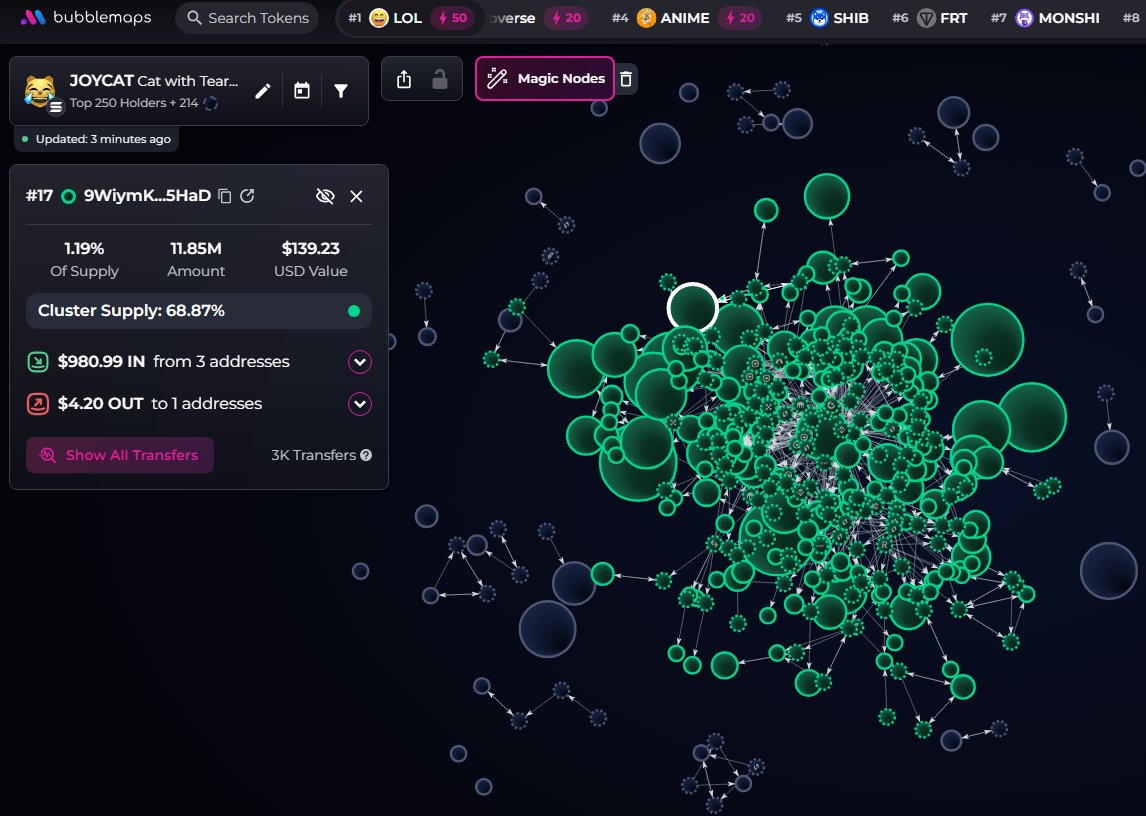The width and height of the screenshot is (1146, 816).
Task: Hide this address with the crossed-eye icon
Action: tap(324, 196)
